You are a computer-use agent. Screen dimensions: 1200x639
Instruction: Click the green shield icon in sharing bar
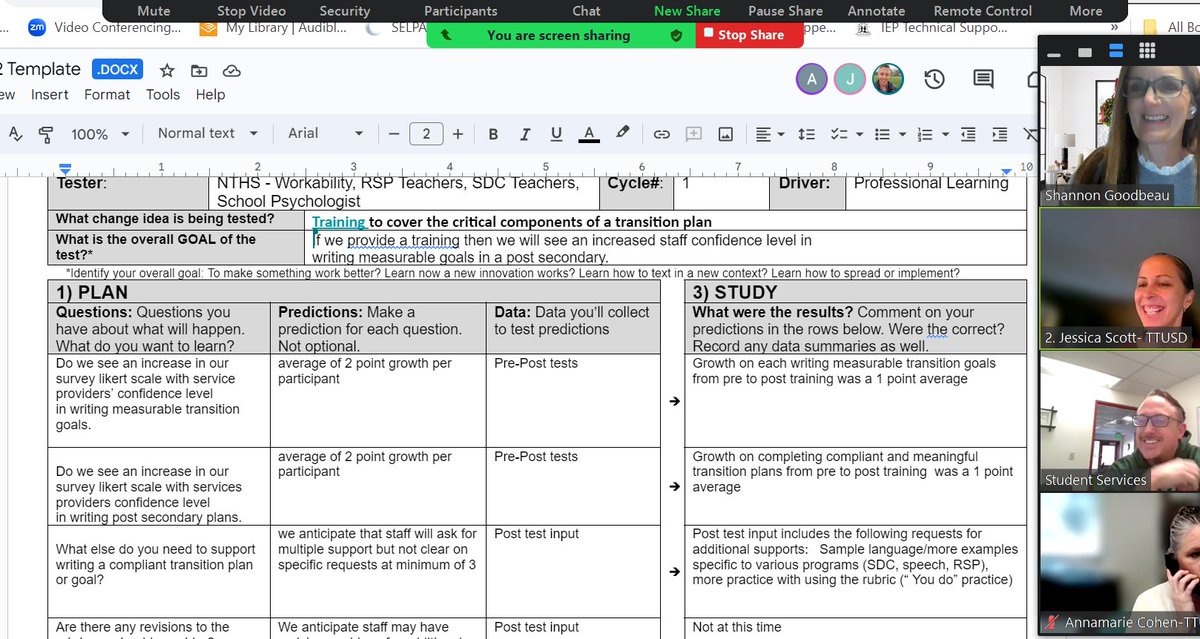pyautogui.click(x=676, y=35)
